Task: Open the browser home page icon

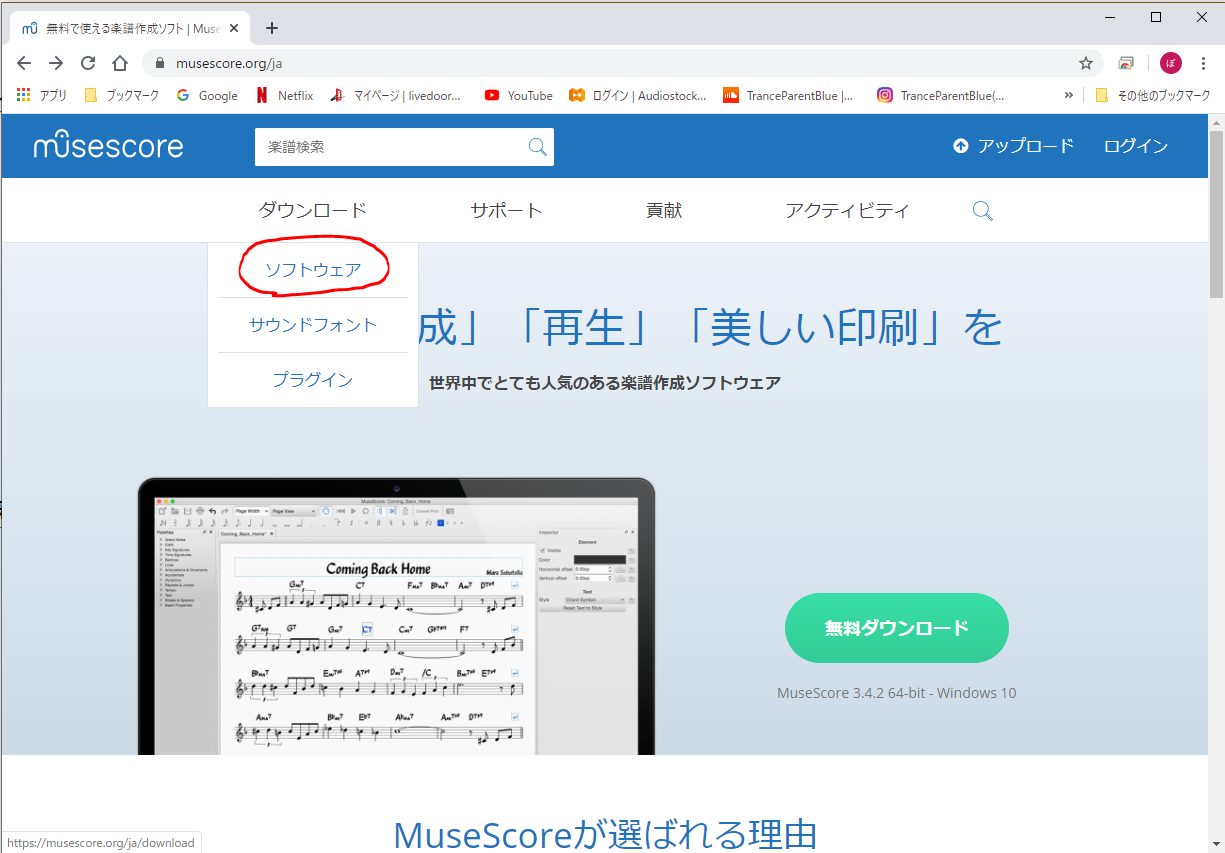Action: point(120,63)
